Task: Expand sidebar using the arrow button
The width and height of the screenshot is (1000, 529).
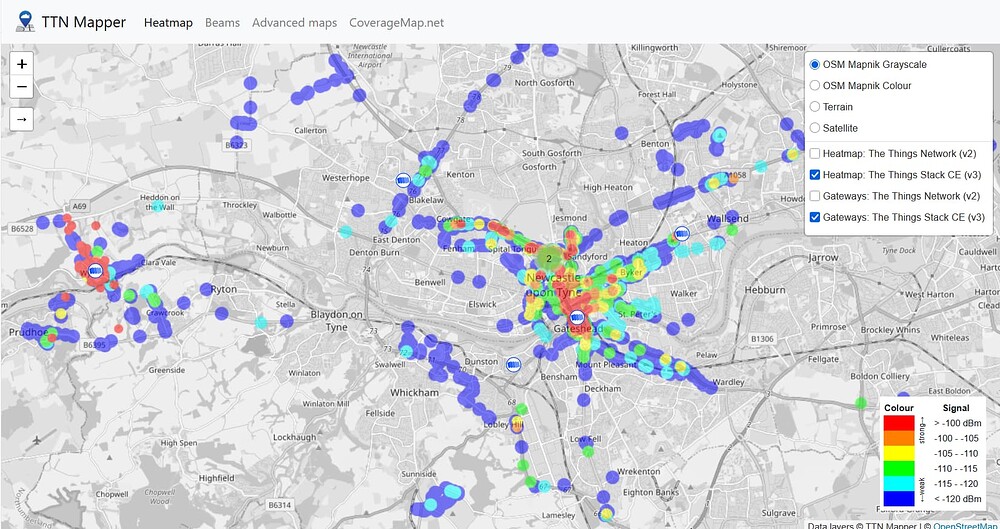Action: 22,119
